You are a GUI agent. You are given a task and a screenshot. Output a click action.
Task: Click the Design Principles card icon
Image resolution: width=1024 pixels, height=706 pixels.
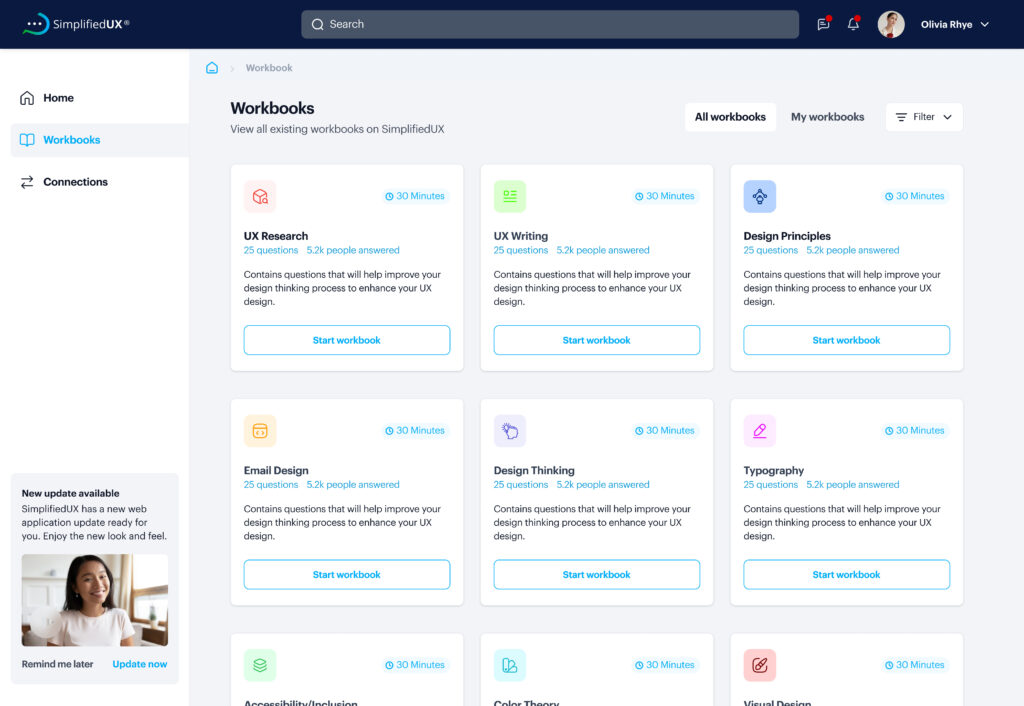tap(760, 196)
